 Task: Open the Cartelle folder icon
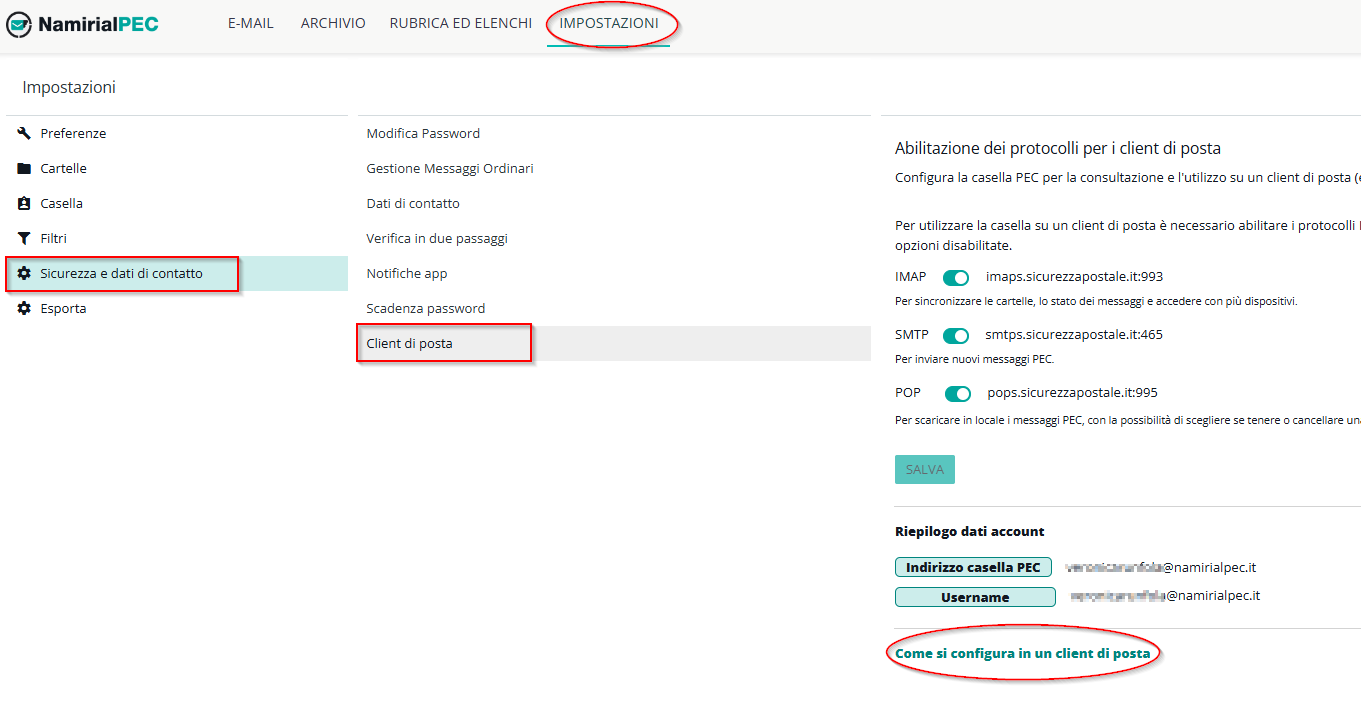click(24, 168)
